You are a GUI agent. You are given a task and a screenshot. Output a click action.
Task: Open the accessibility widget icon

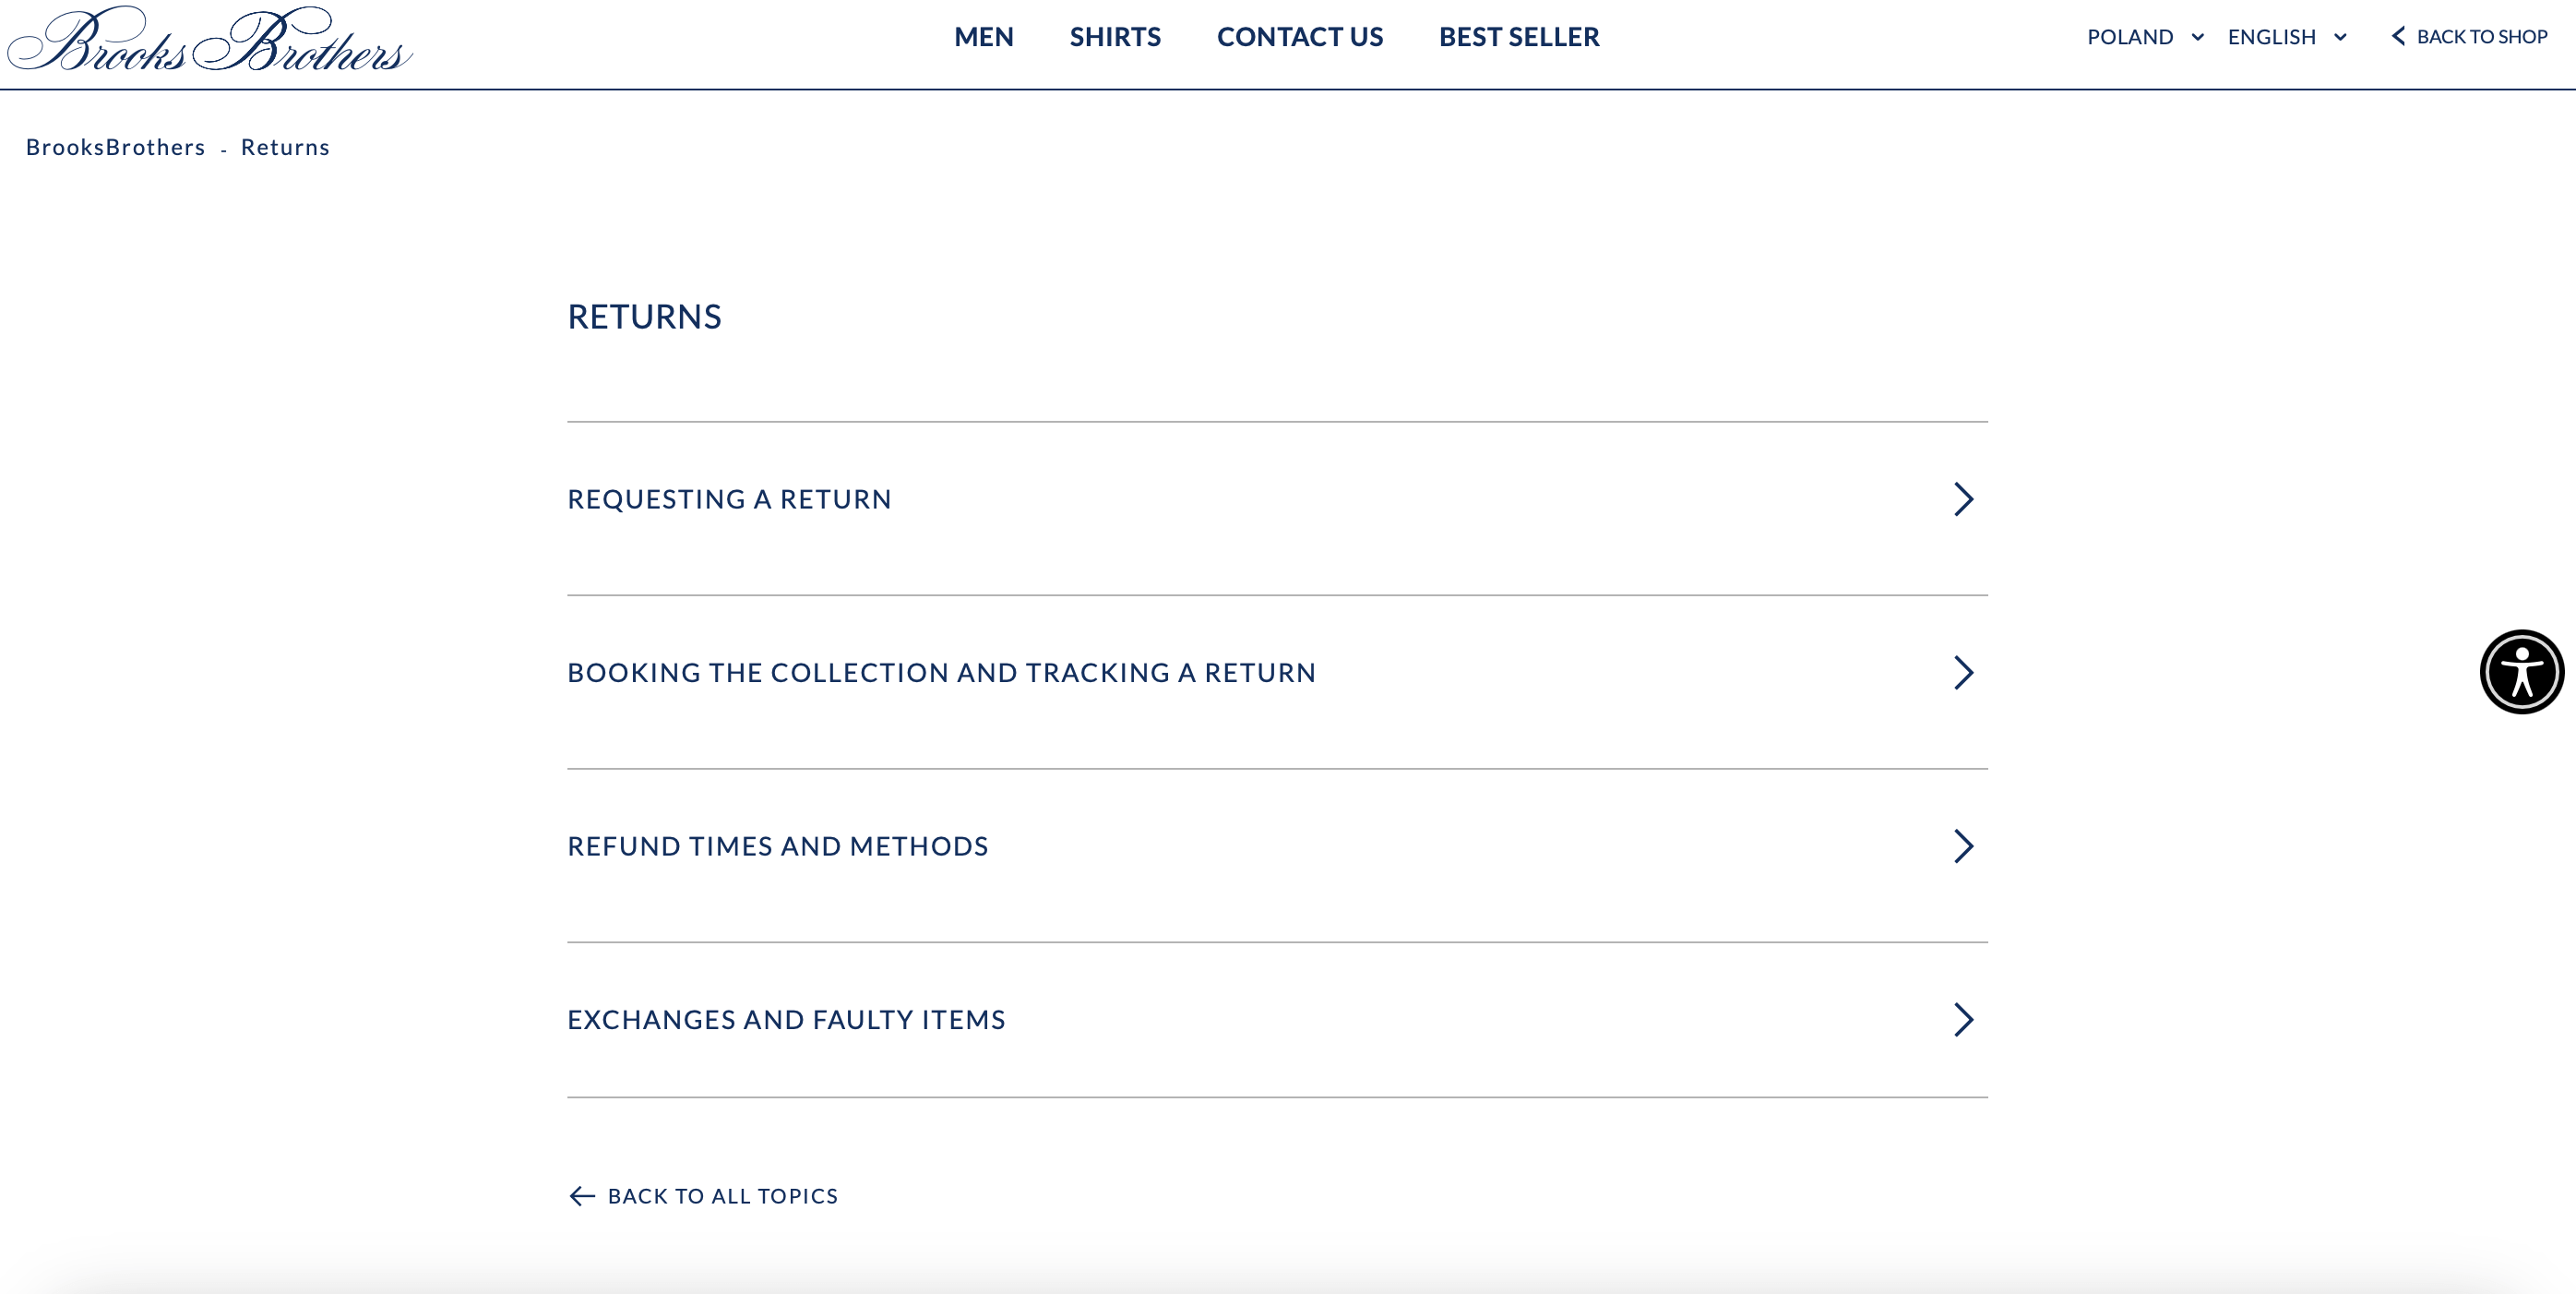2521,672
